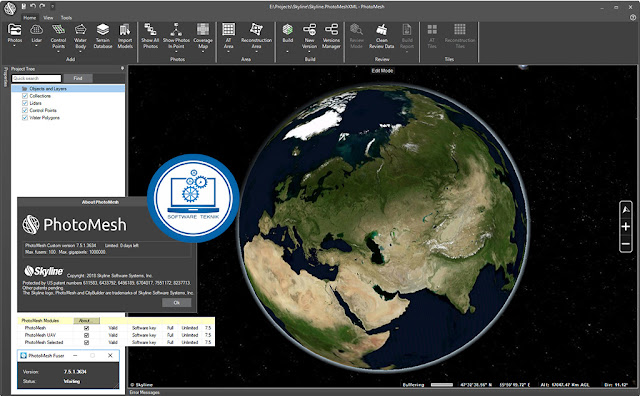640x396 pixels.
Task: Toggle the Control Points layer checkbox
Action: [25, 110]
